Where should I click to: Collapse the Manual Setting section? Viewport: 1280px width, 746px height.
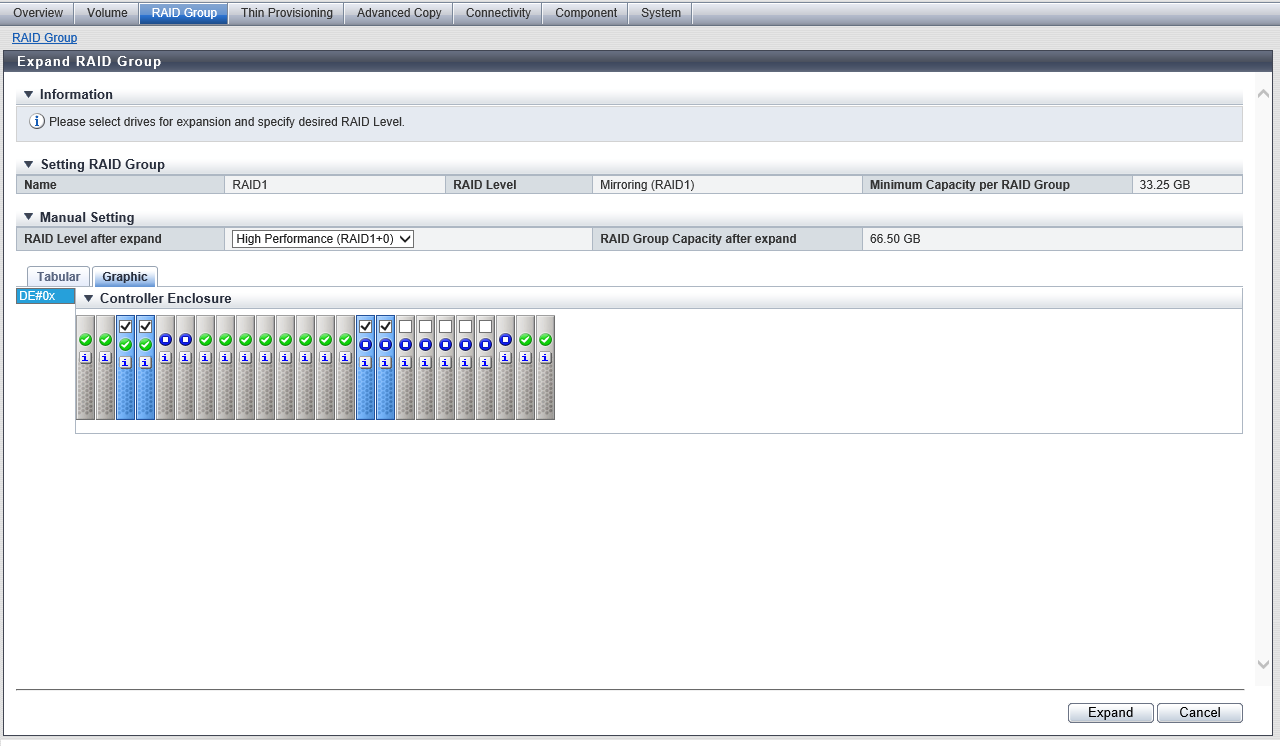(x=28, y=217)
